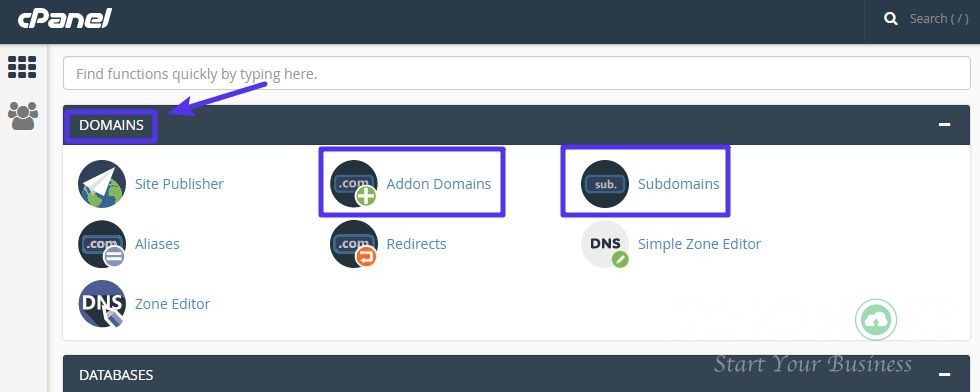Open the Aliases link

158,244
